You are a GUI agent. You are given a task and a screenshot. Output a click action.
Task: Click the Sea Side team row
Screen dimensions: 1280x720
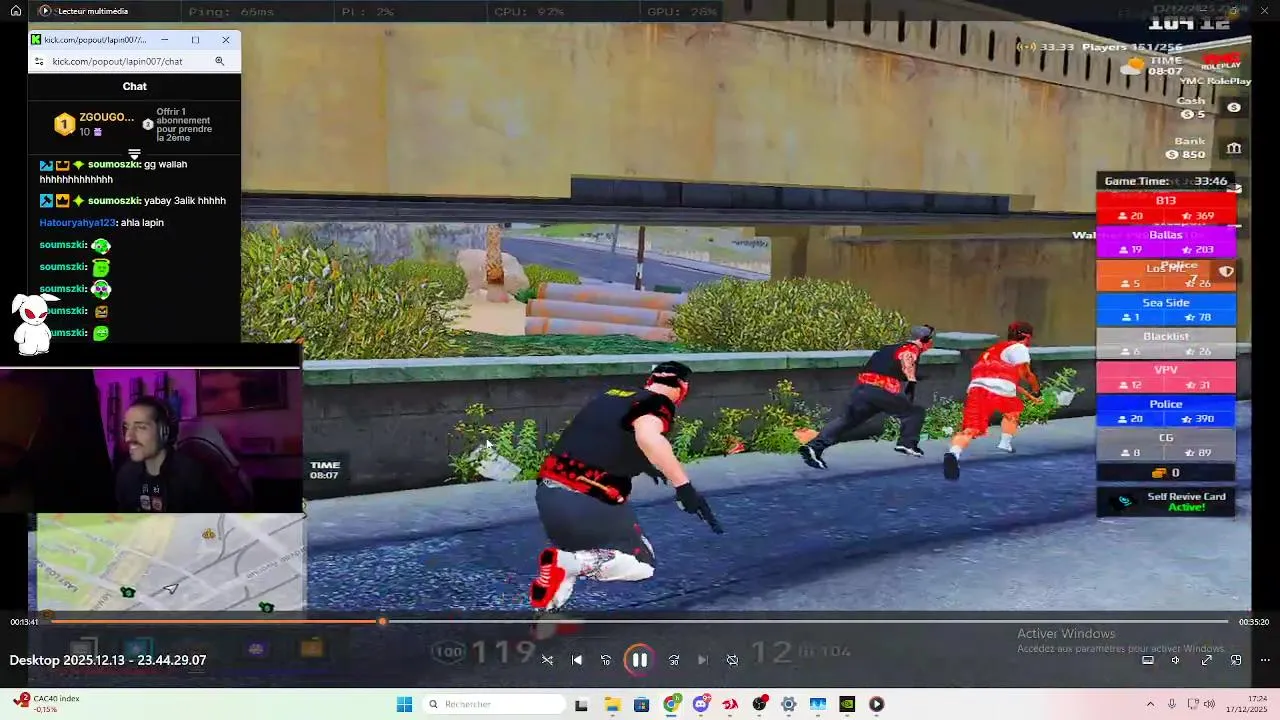tap(1166, 309)
